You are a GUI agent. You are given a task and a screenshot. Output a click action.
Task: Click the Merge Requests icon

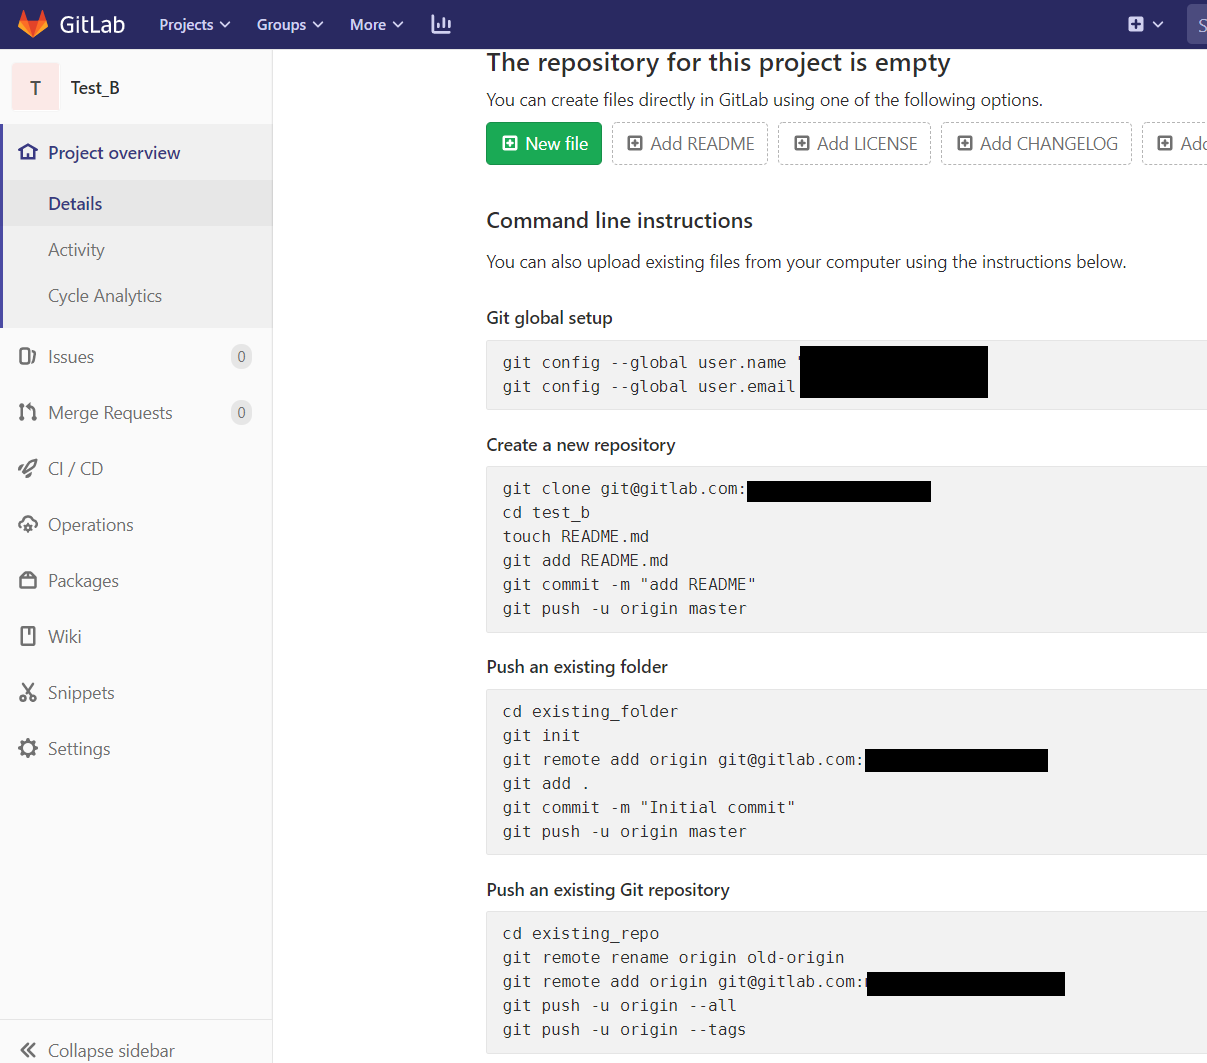click(28, 413)
